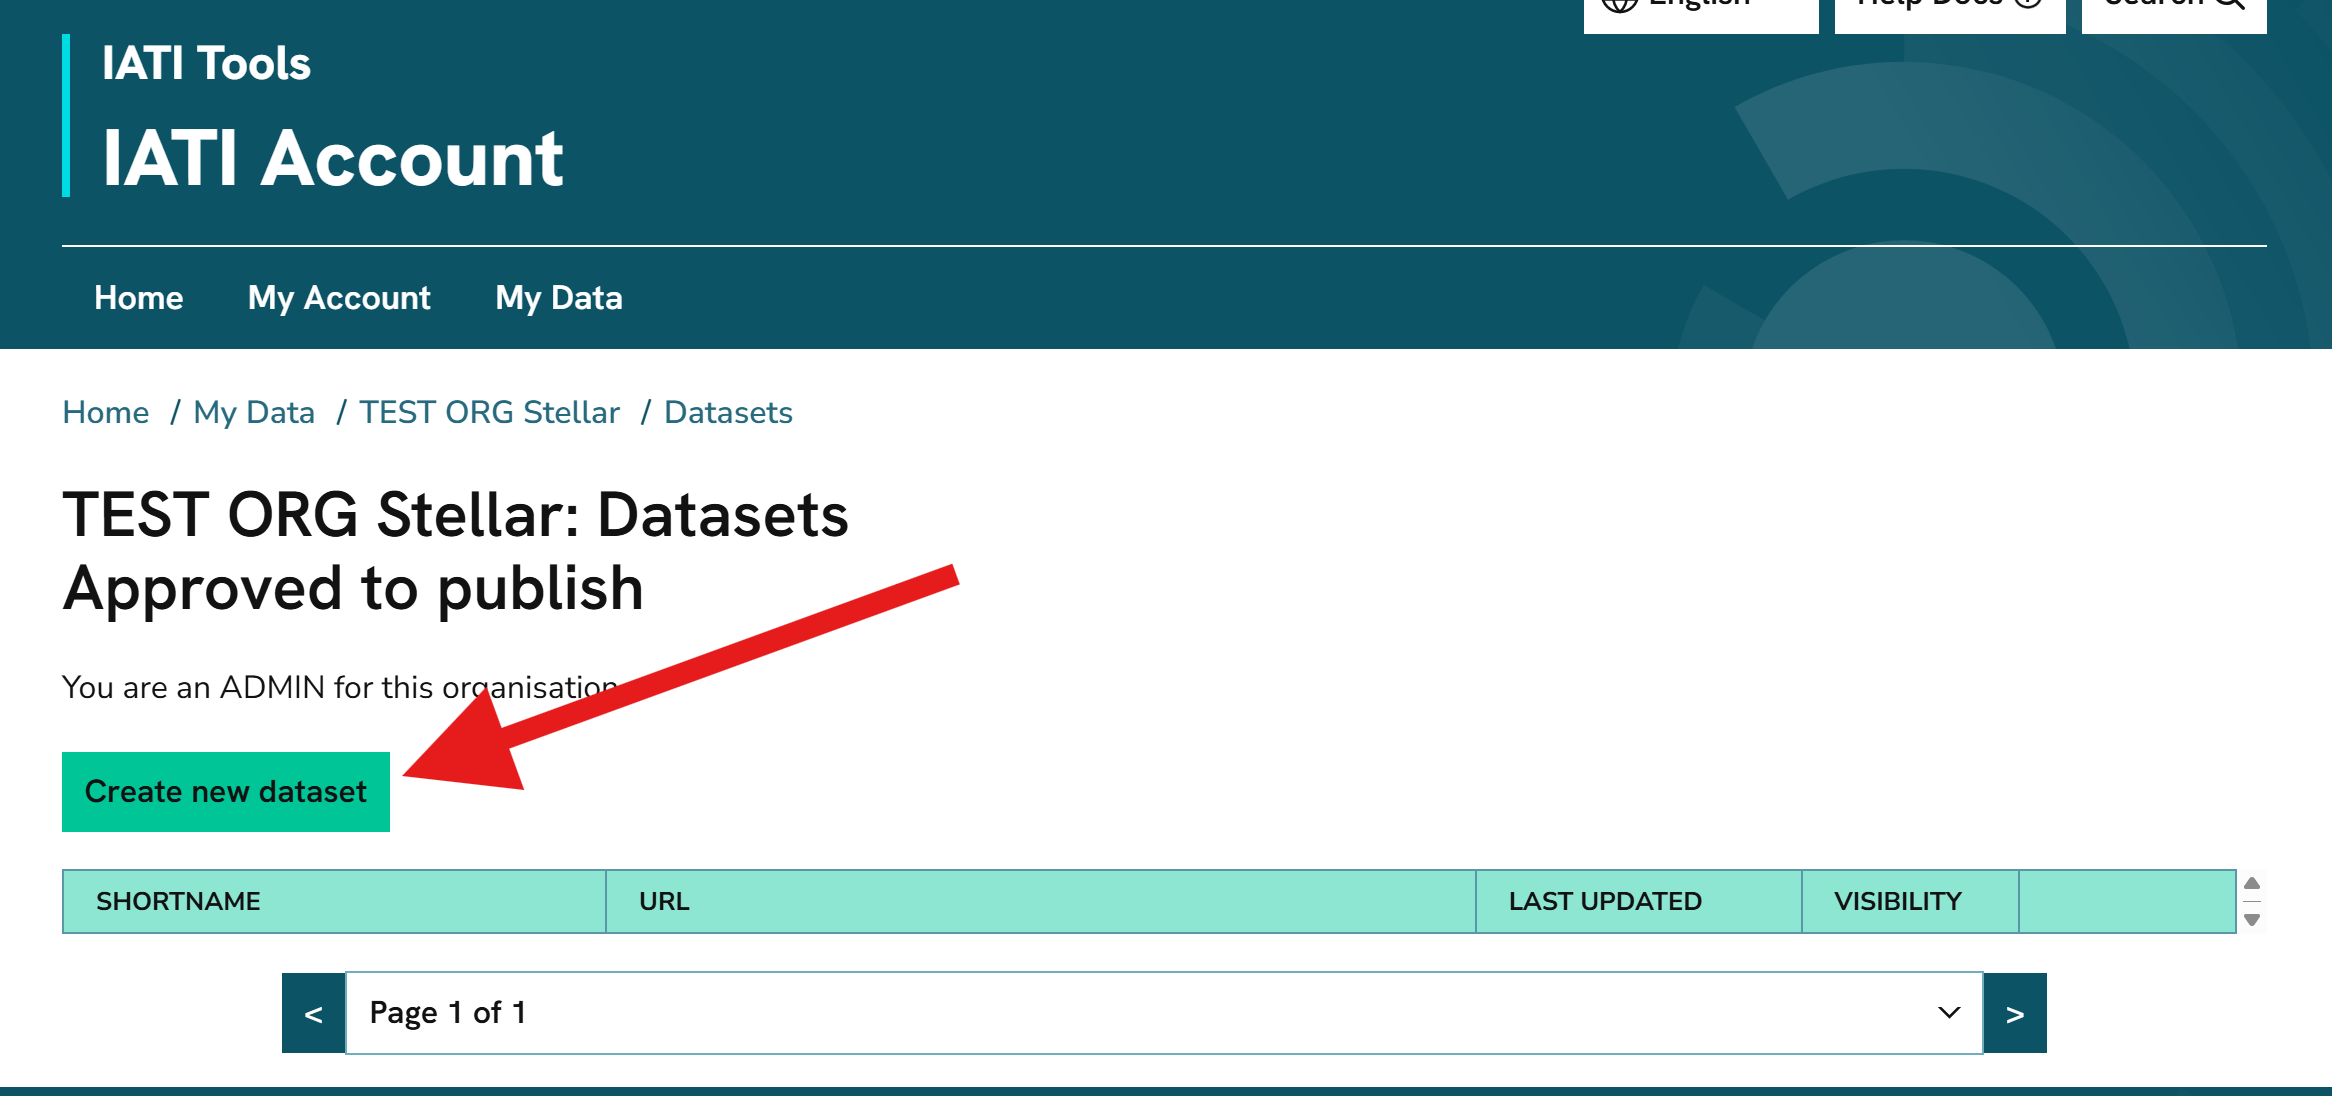Click the LAST UPDATED column header
The width and height of the screenshot is (2332, 1096).
click(x=1605, y=901)
